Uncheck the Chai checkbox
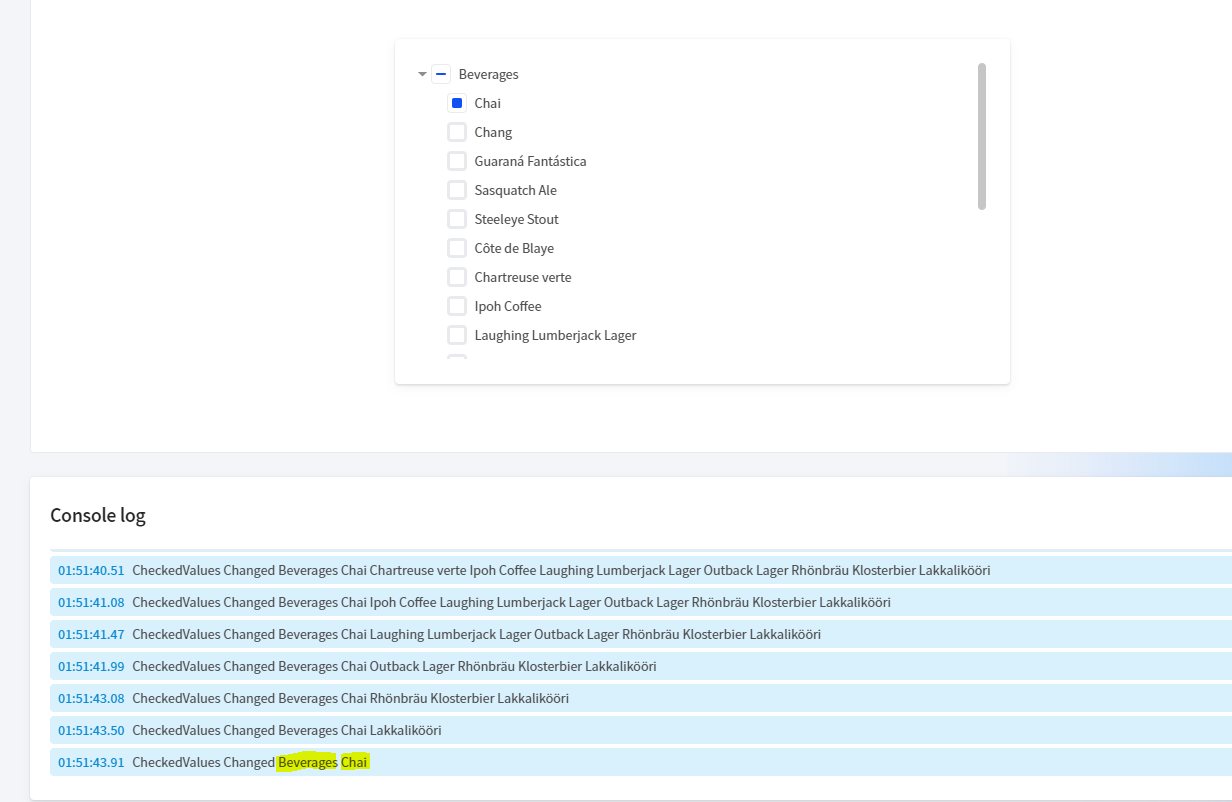This screenshot has width=1232, height=802. [x=457, y=103]
